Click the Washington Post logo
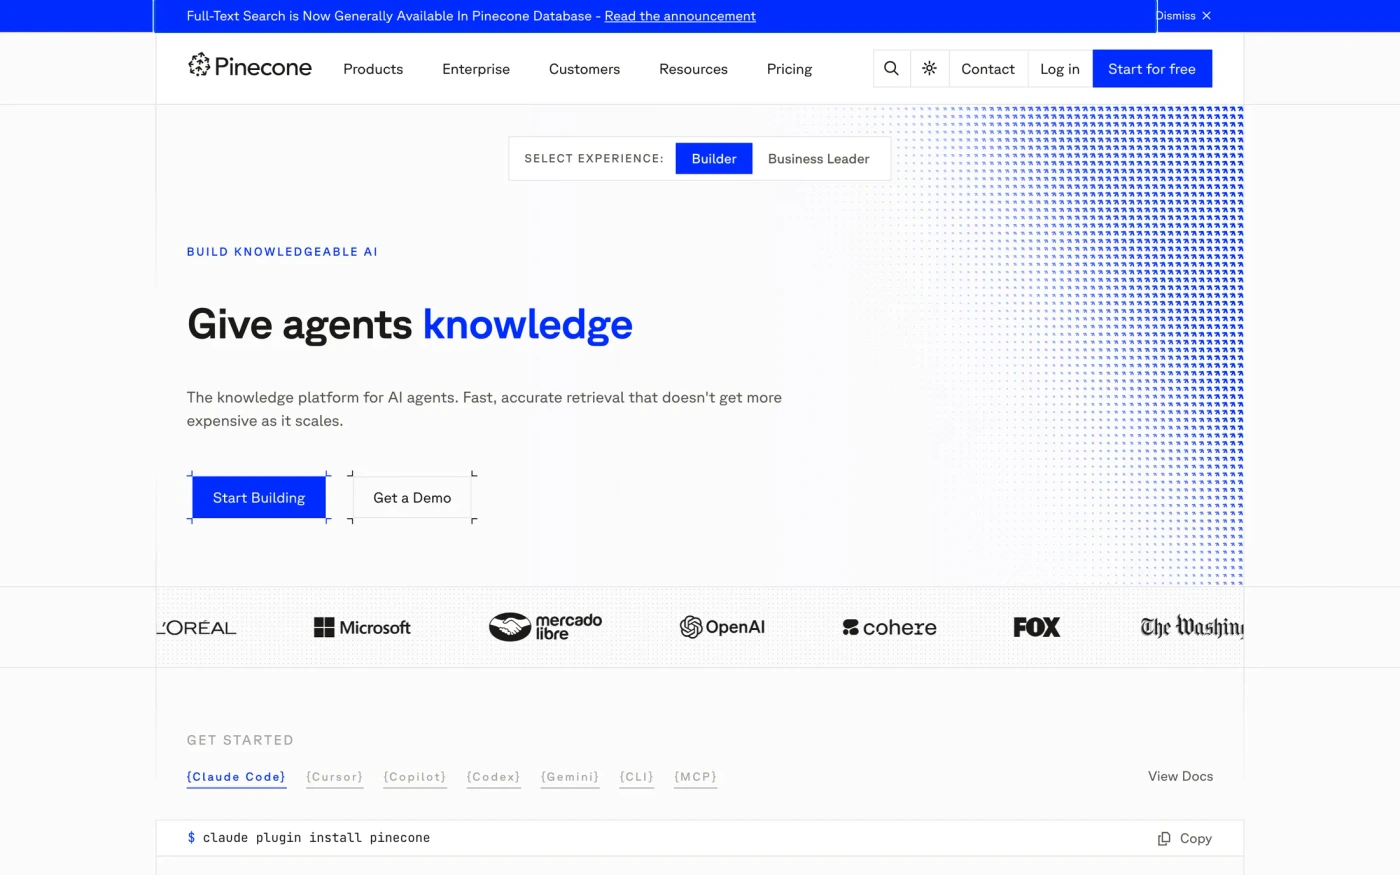The image size is (1400, 875). (1192, 627)
